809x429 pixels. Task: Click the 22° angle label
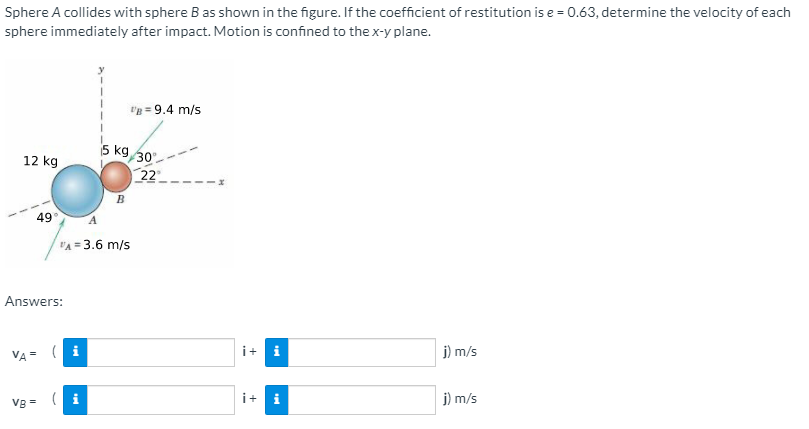click(x=150, y=176)
